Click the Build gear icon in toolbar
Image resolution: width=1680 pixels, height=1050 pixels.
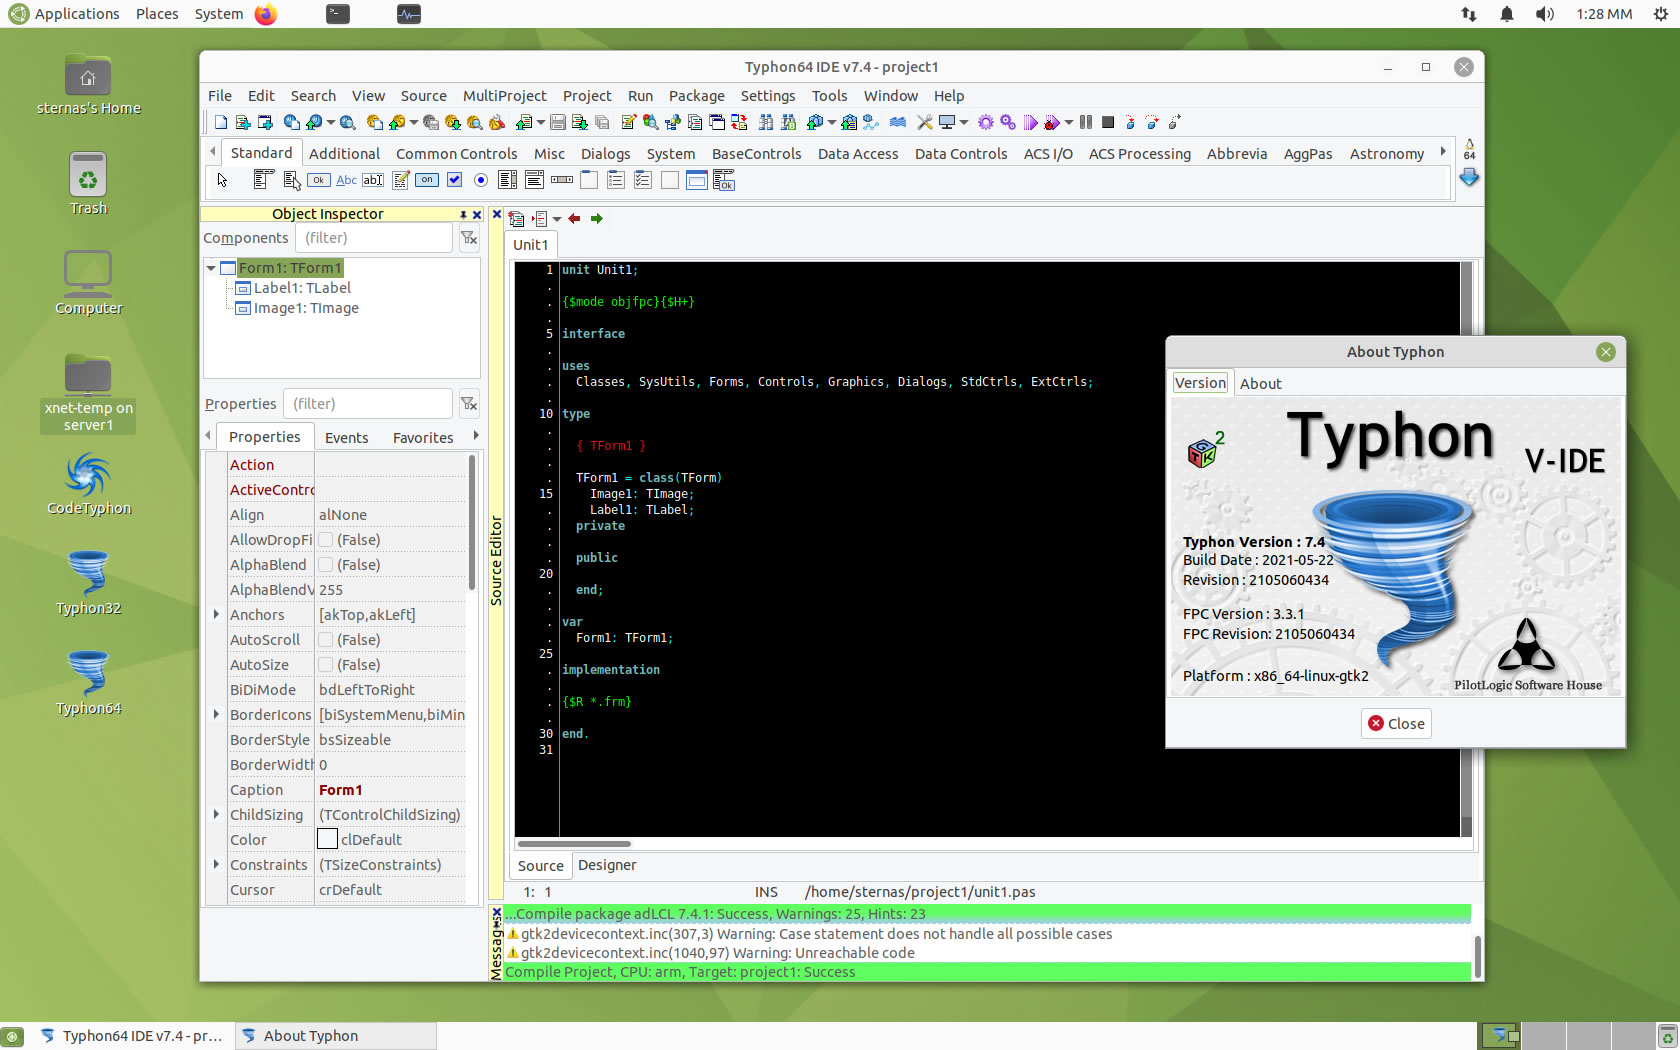986,122
